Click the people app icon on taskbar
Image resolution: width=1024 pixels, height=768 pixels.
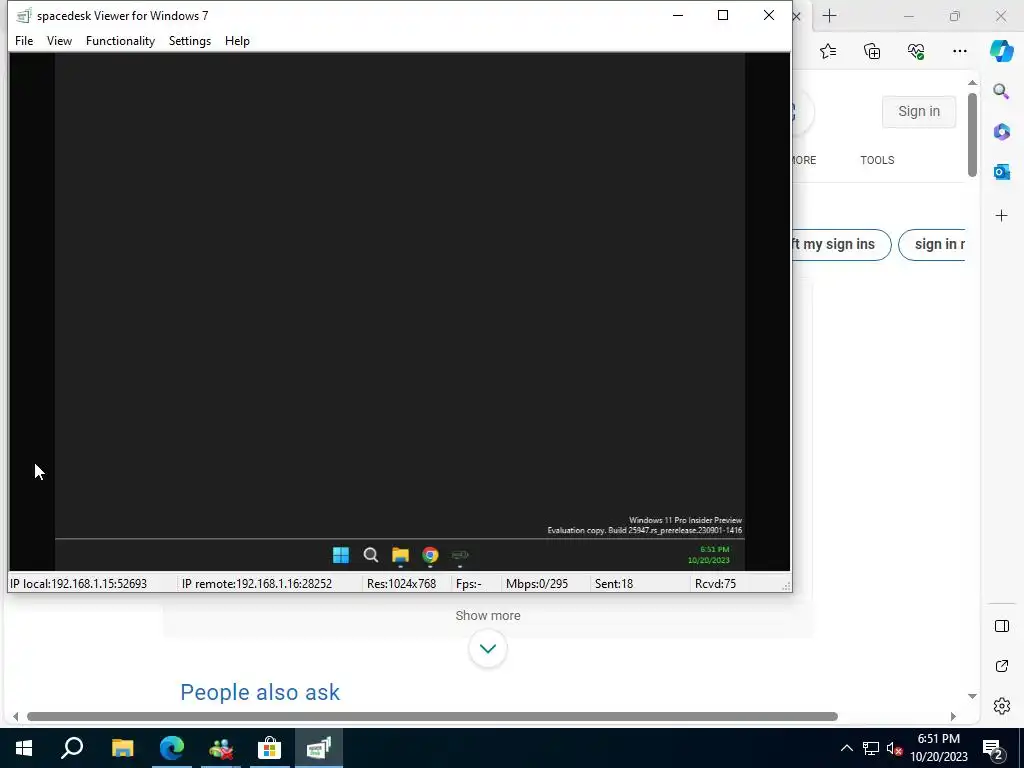[221, 748]
